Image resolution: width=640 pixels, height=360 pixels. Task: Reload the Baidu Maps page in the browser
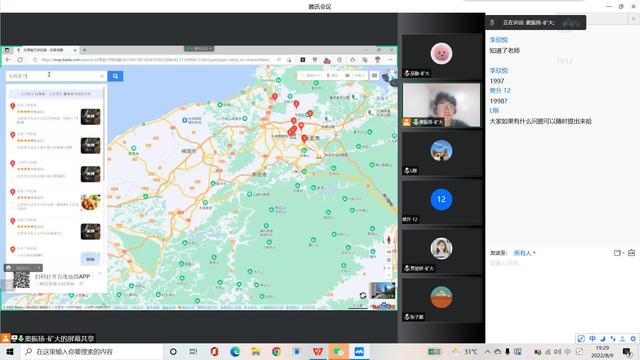[20, 60]
